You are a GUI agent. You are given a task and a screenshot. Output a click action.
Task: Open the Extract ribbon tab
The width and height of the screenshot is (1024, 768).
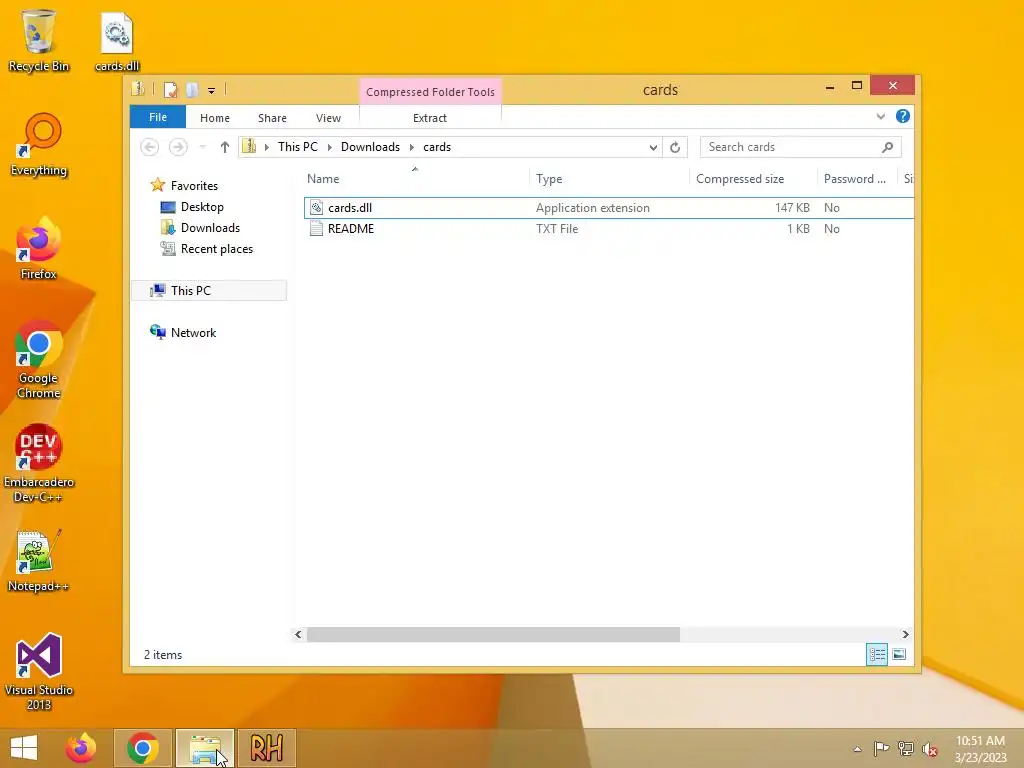click(x=430, y=118)
